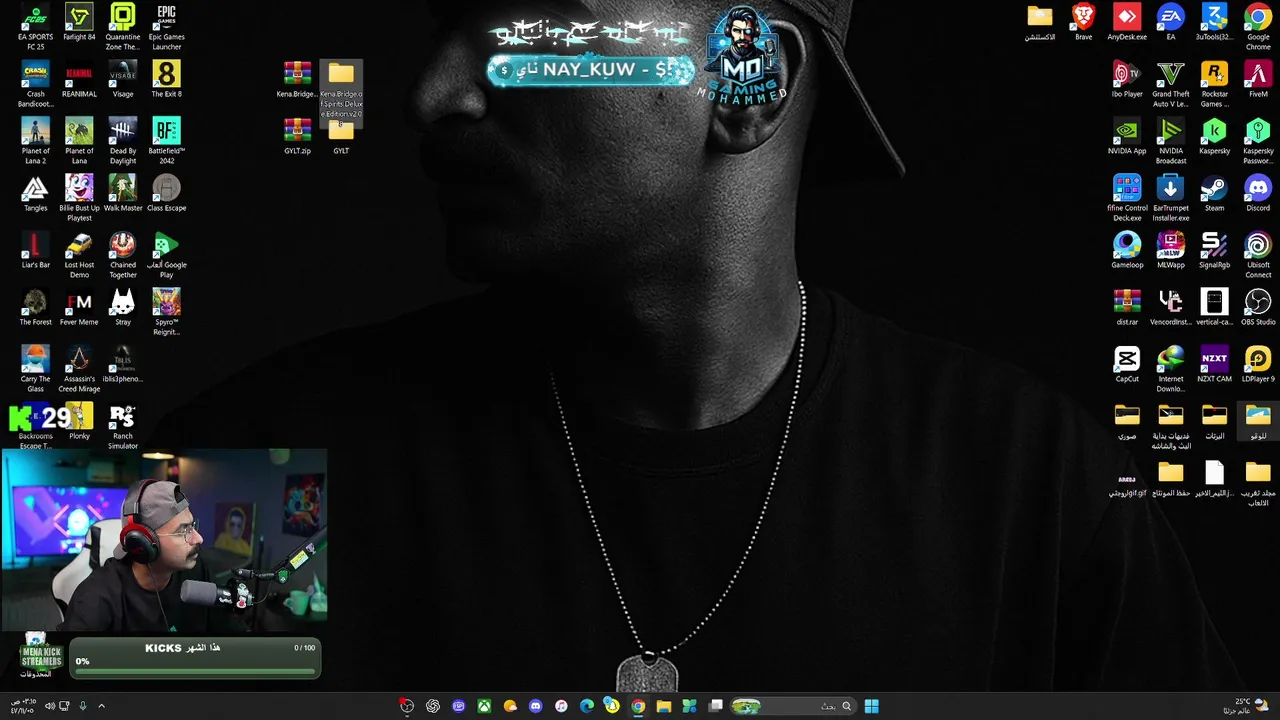The height and width of the screenshot is (720, 1280).
Task: Expand the hidden system tray icons chevron
Action: [101, 706]
